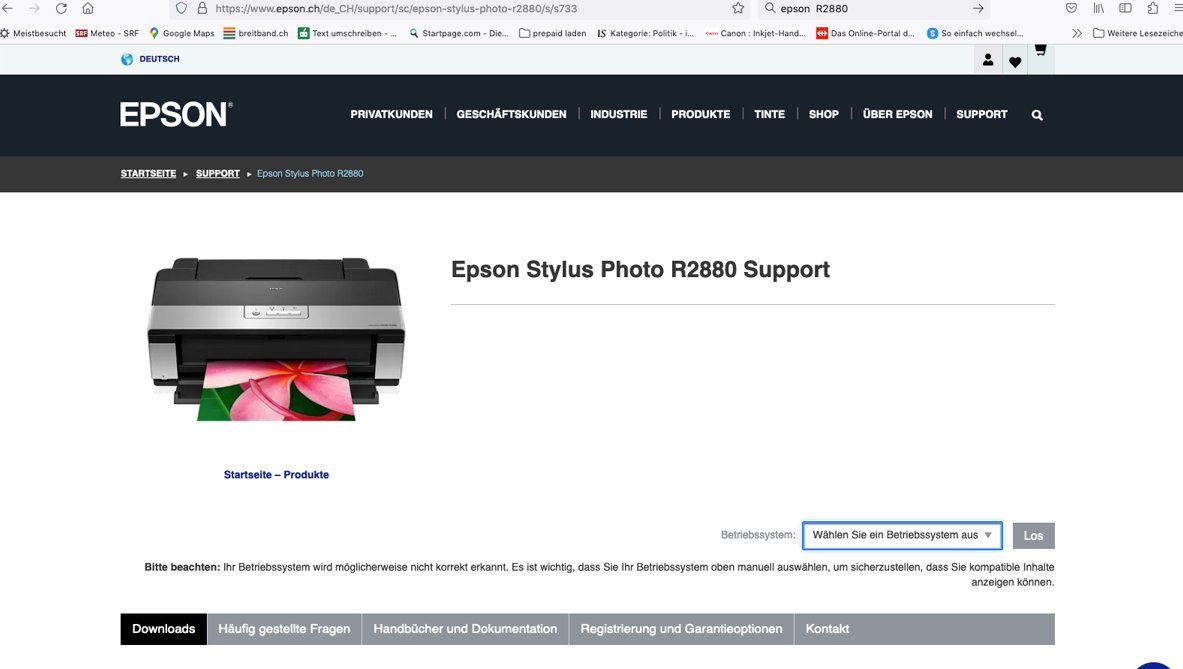Open the ÜBER EPSON menu
This screenshot has height=669, width=1183.
click(897, 115)
